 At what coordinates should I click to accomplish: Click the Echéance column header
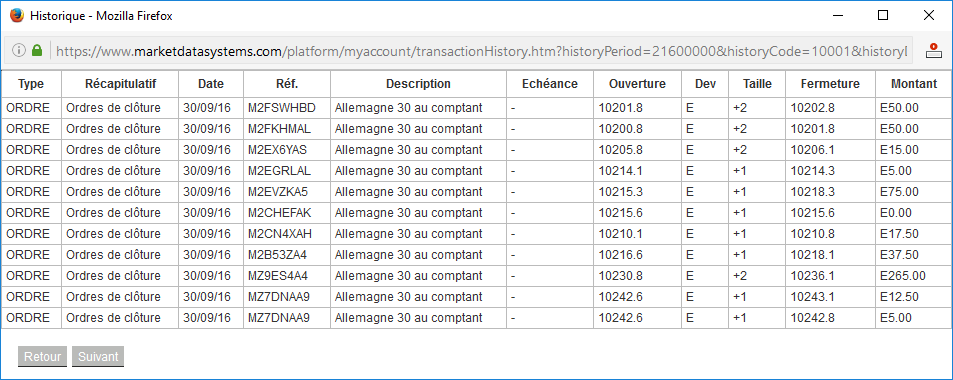550,84
